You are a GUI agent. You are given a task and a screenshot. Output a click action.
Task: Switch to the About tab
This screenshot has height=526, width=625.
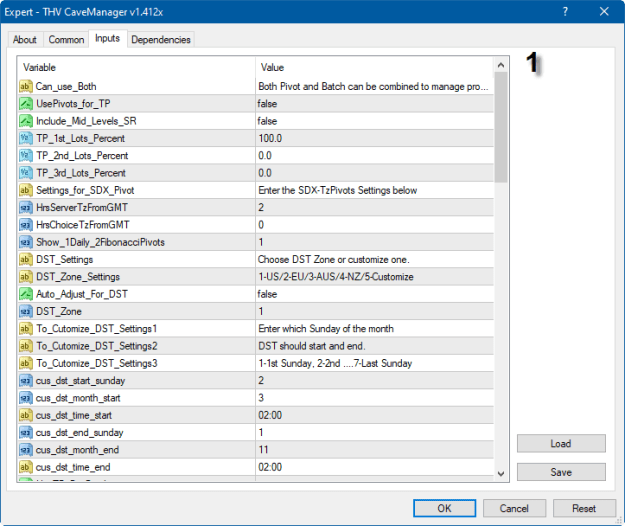tap(25, 39)
